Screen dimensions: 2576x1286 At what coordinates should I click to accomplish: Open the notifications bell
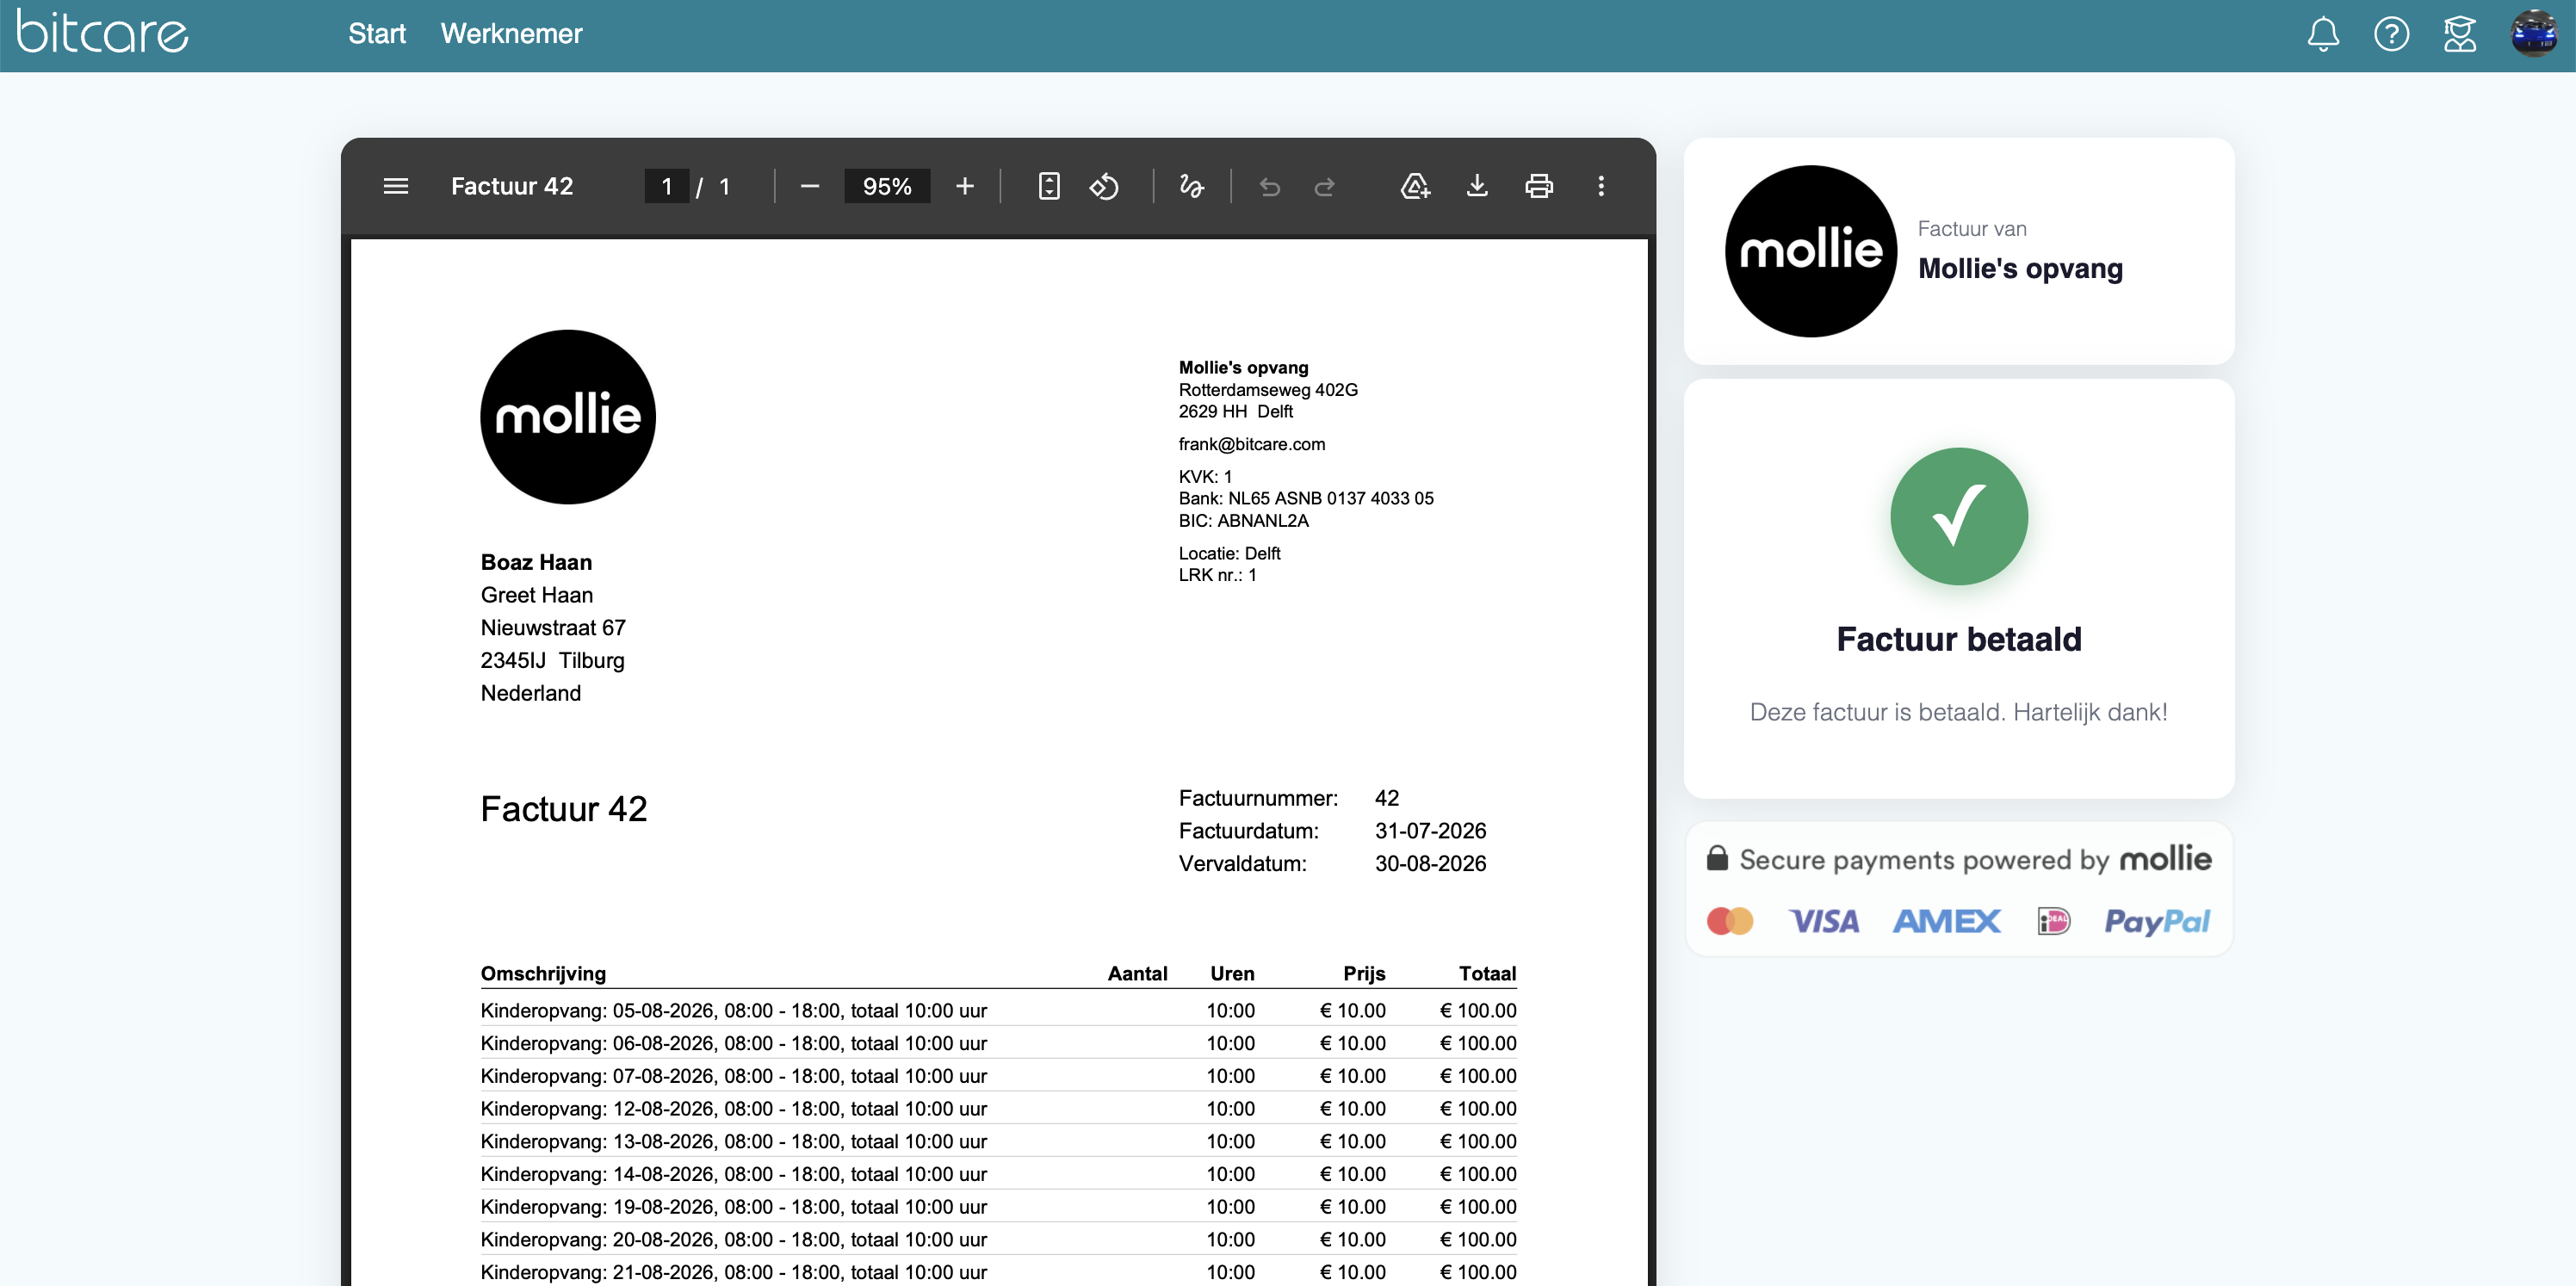2322,34
